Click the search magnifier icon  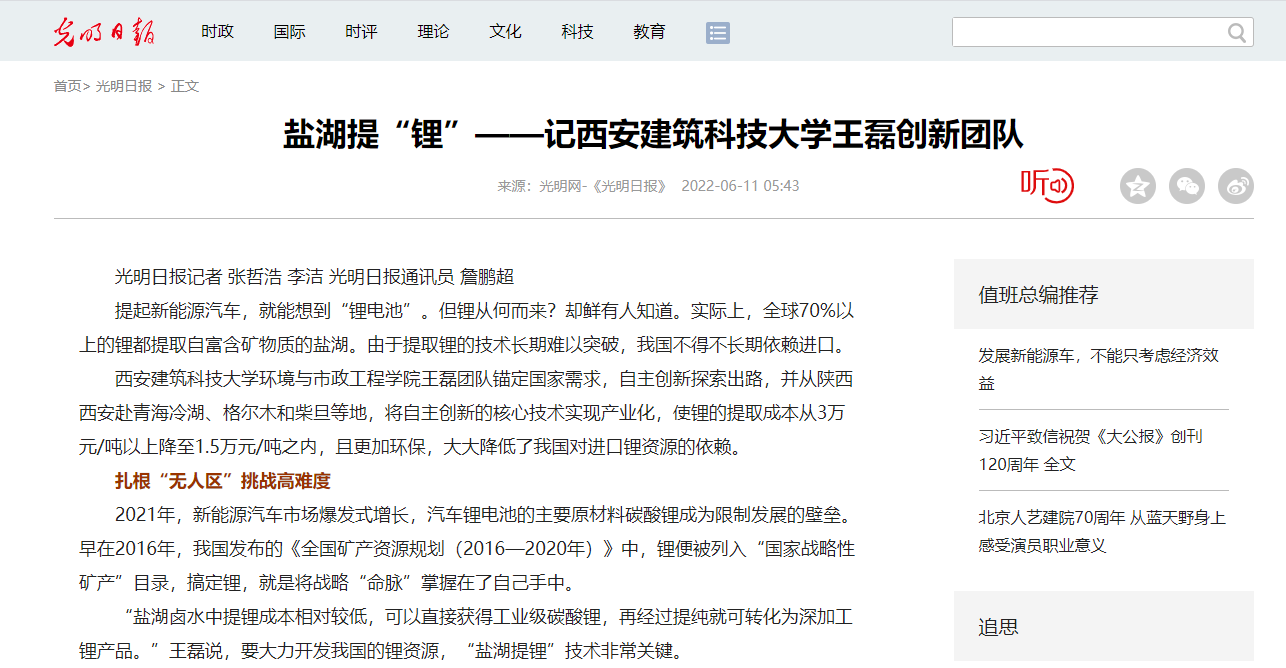click(1237, 33)
